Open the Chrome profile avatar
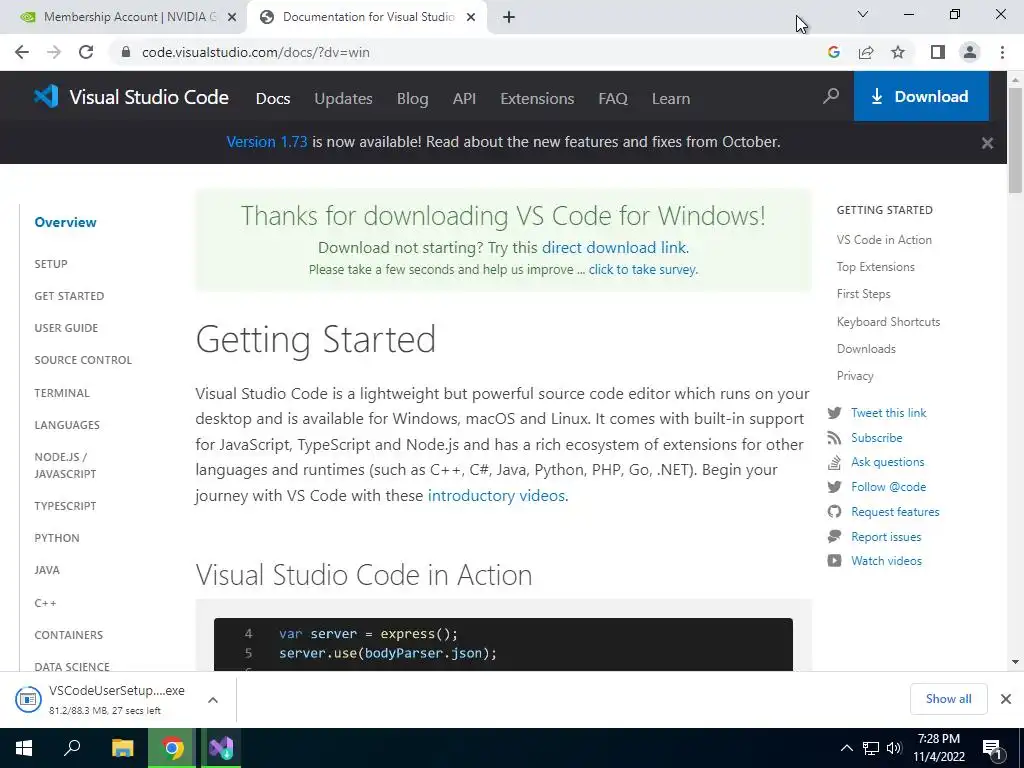 (x=970, y=52)
